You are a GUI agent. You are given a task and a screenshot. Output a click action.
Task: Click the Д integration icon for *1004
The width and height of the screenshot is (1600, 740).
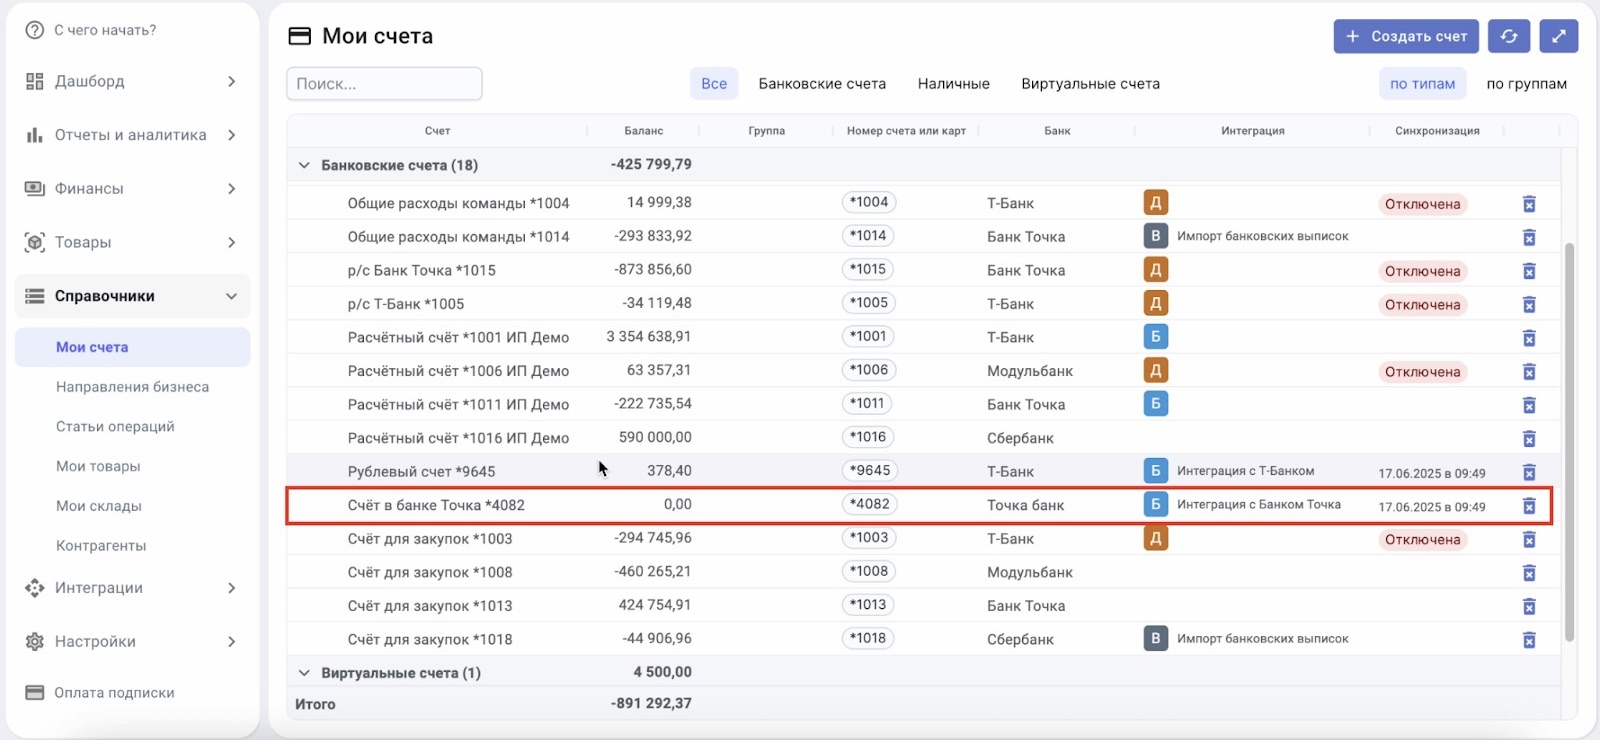point(1155,203)
